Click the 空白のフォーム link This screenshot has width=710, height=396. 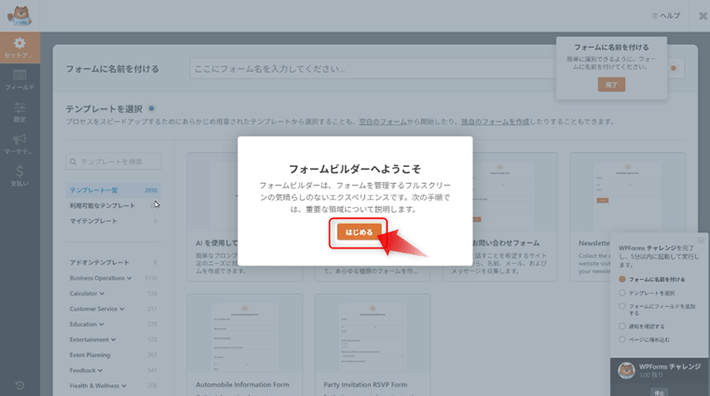coord(383,122)
